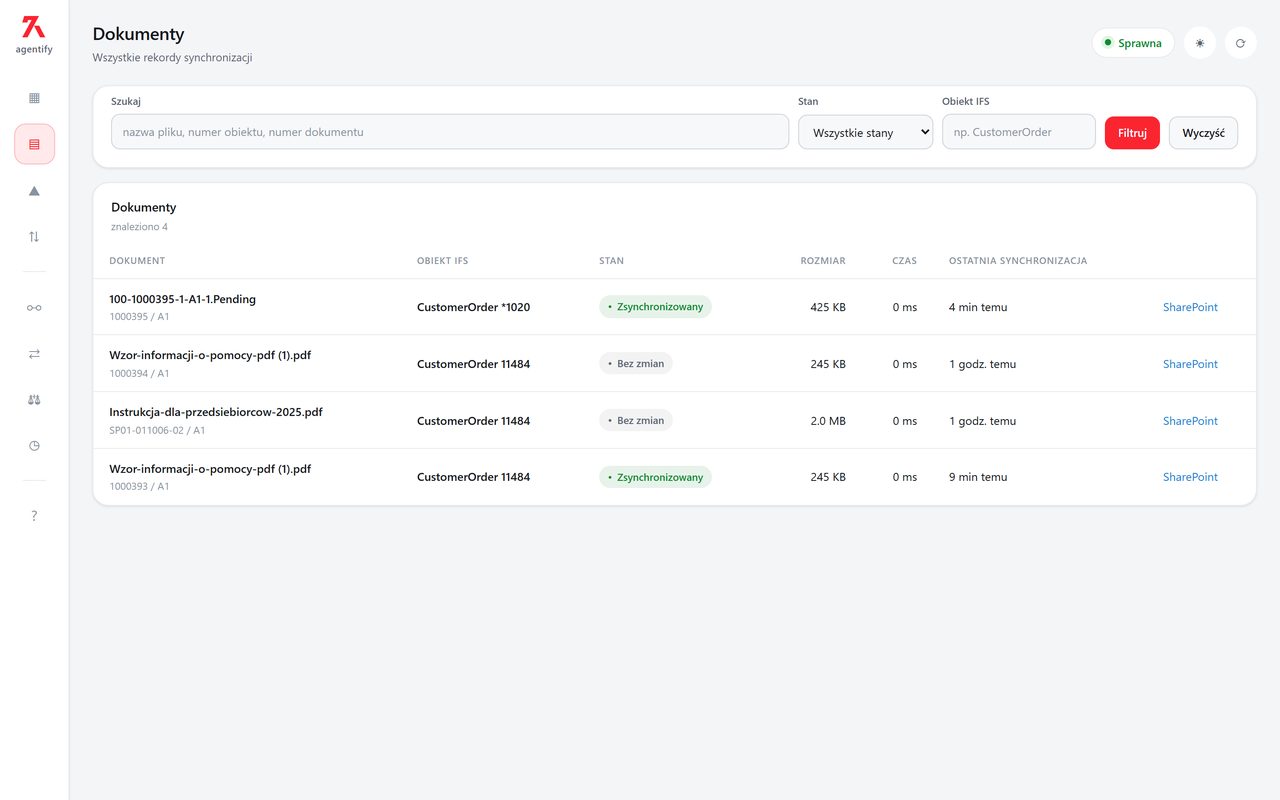
Task: Expand the Wszystkie stany dropdown
Action: pos(865,132)
